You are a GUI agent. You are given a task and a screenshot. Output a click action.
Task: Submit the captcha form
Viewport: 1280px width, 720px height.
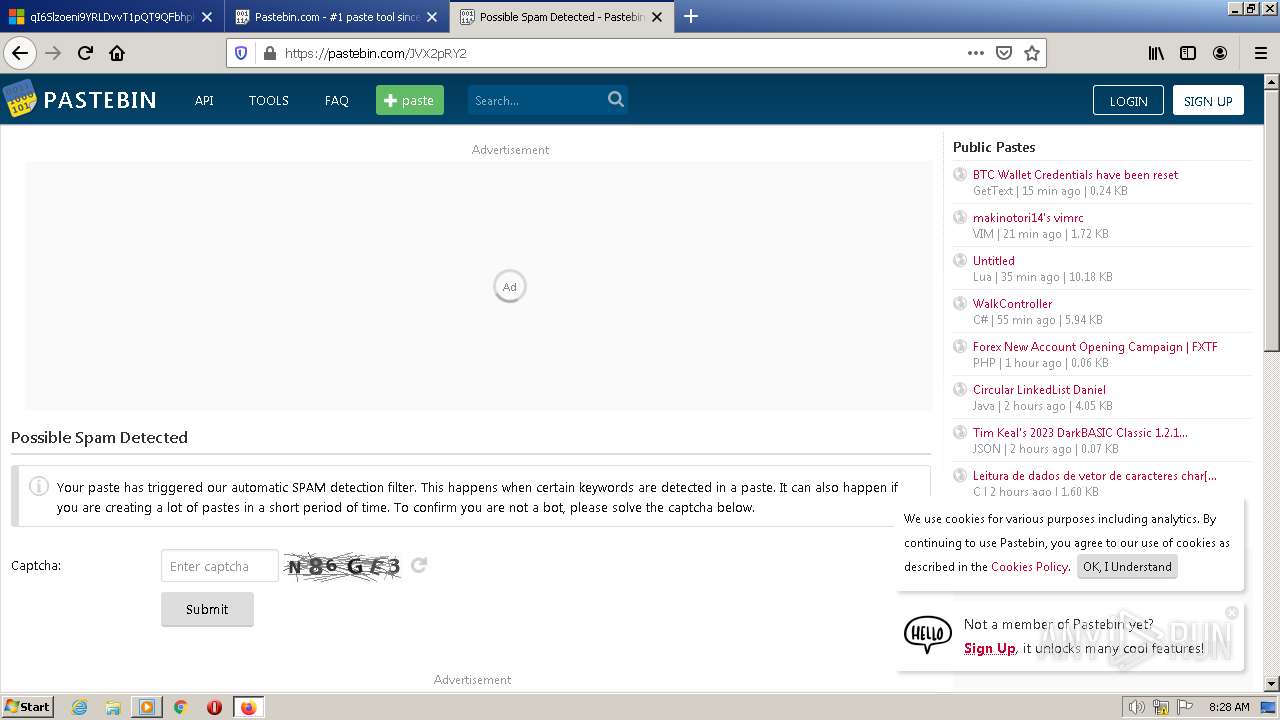tap(207, 609)
